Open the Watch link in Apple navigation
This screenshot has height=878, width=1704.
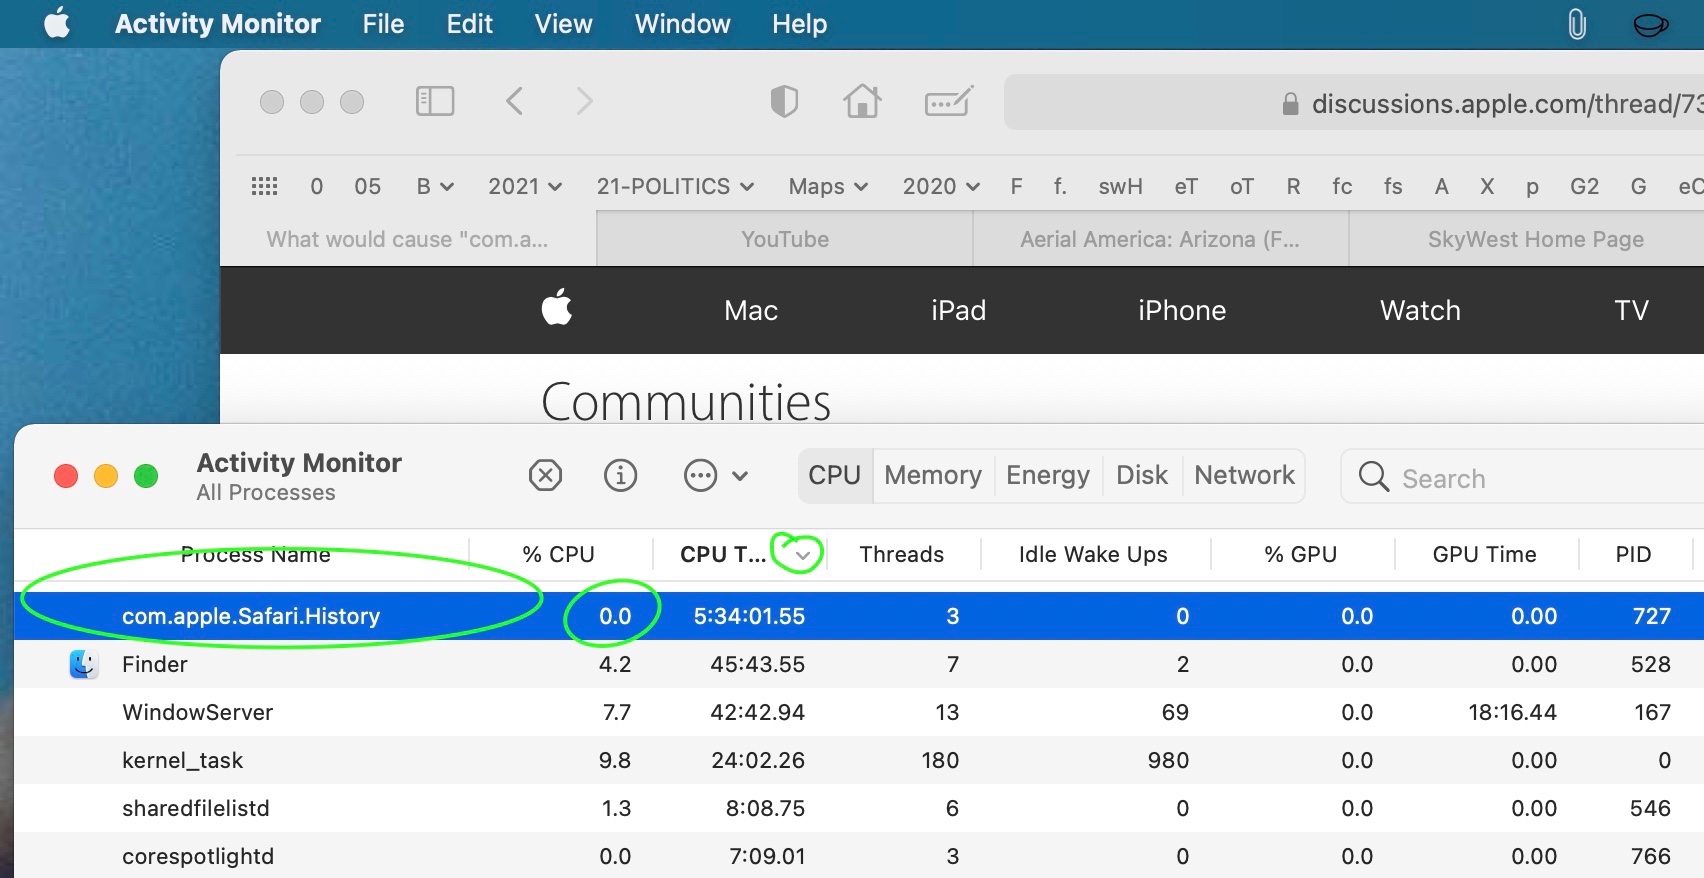coord(1420,310)
